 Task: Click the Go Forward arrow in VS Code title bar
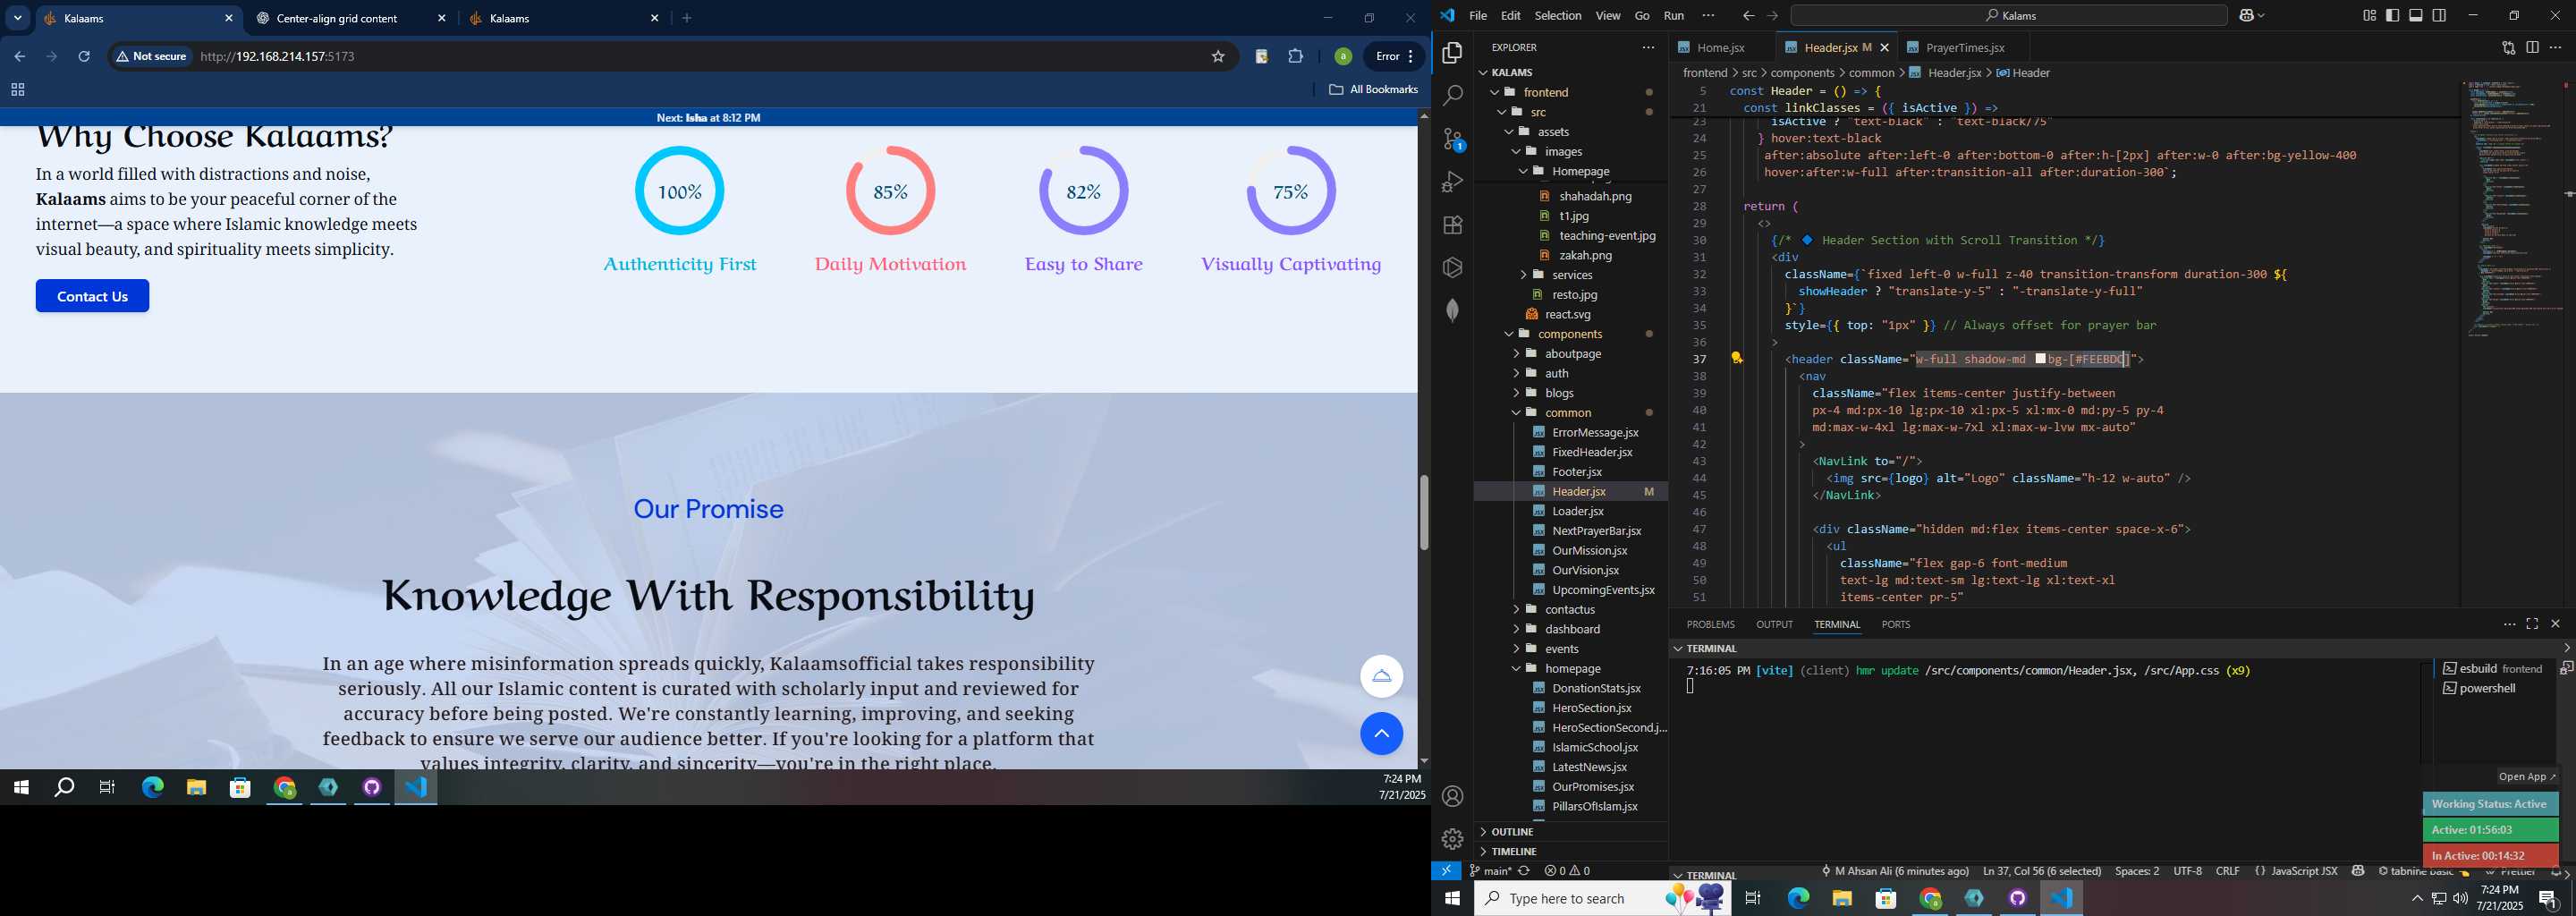(x=1772, y=16)
